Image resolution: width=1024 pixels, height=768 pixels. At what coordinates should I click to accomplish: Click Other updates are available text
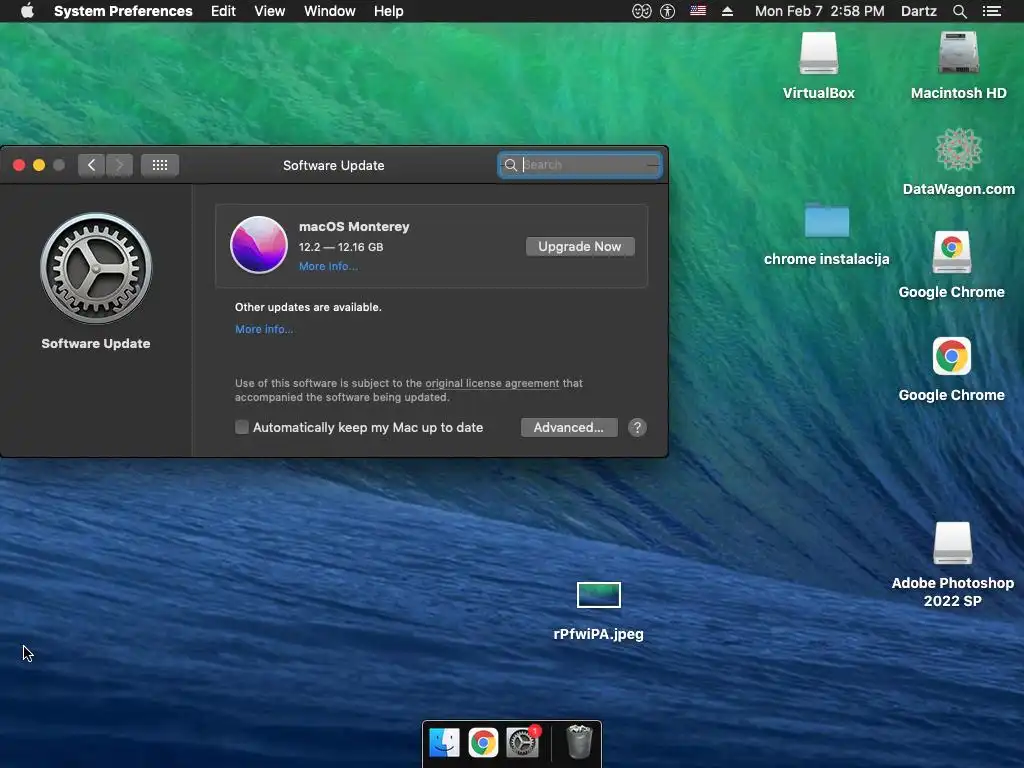(x=308, y=307)
